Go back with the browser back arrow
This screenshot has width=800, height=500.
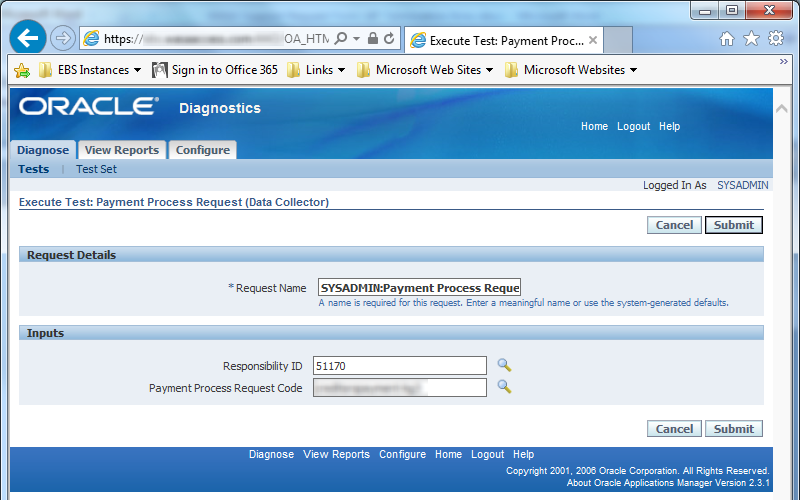[28, 37]
